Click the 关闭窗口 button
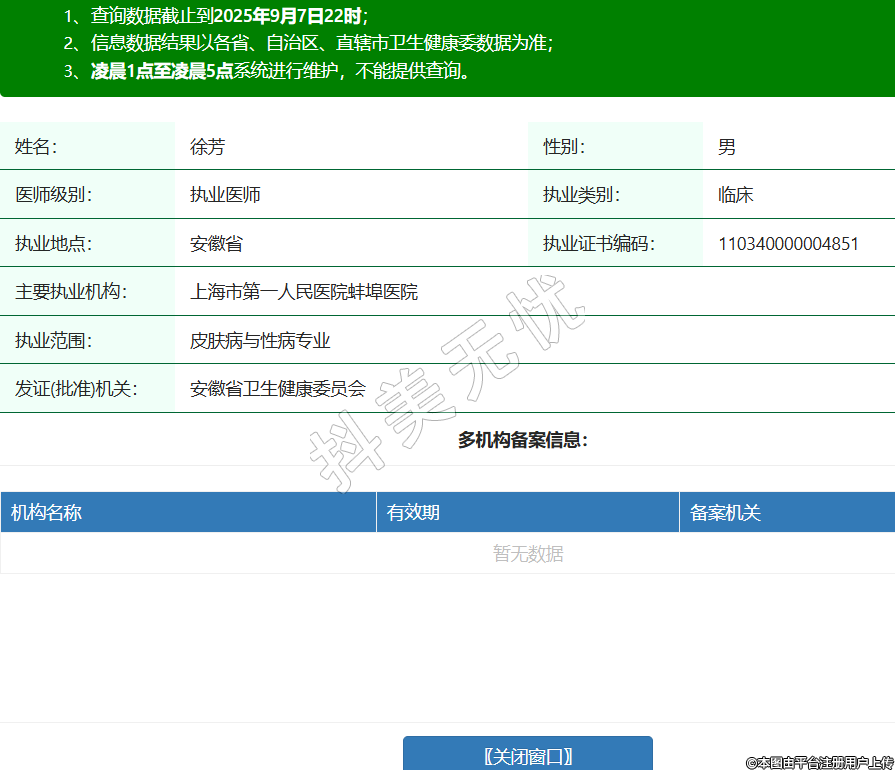Viewport: 895px width, 770px height. (527, 756)
